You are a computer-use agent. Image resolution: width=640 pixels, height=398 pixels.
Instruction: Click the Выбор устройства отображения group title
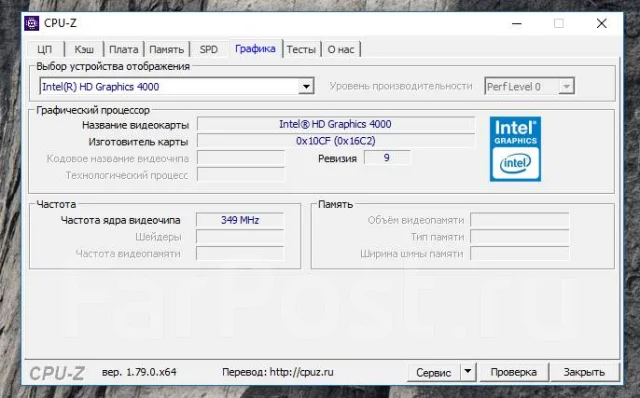pyautogui.click(x=113, y=67)
